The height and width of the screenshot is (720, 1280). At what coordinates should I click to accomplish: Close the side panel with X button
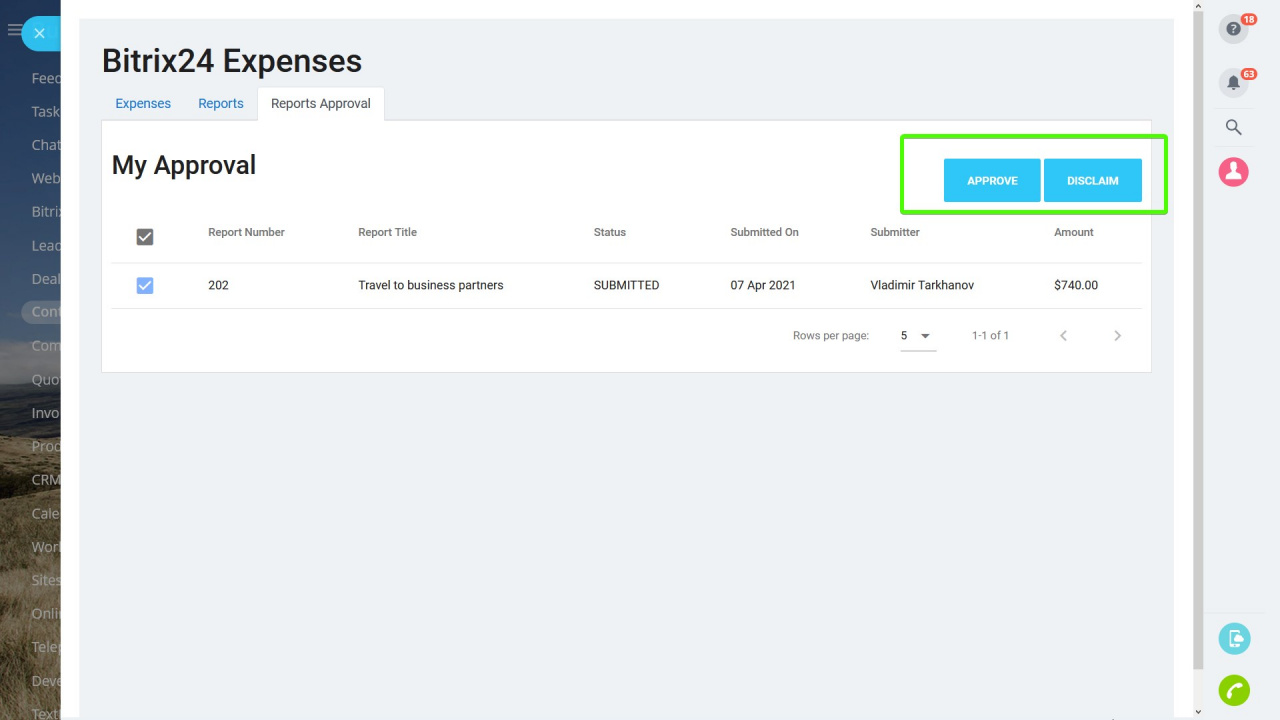click(39, 33)
